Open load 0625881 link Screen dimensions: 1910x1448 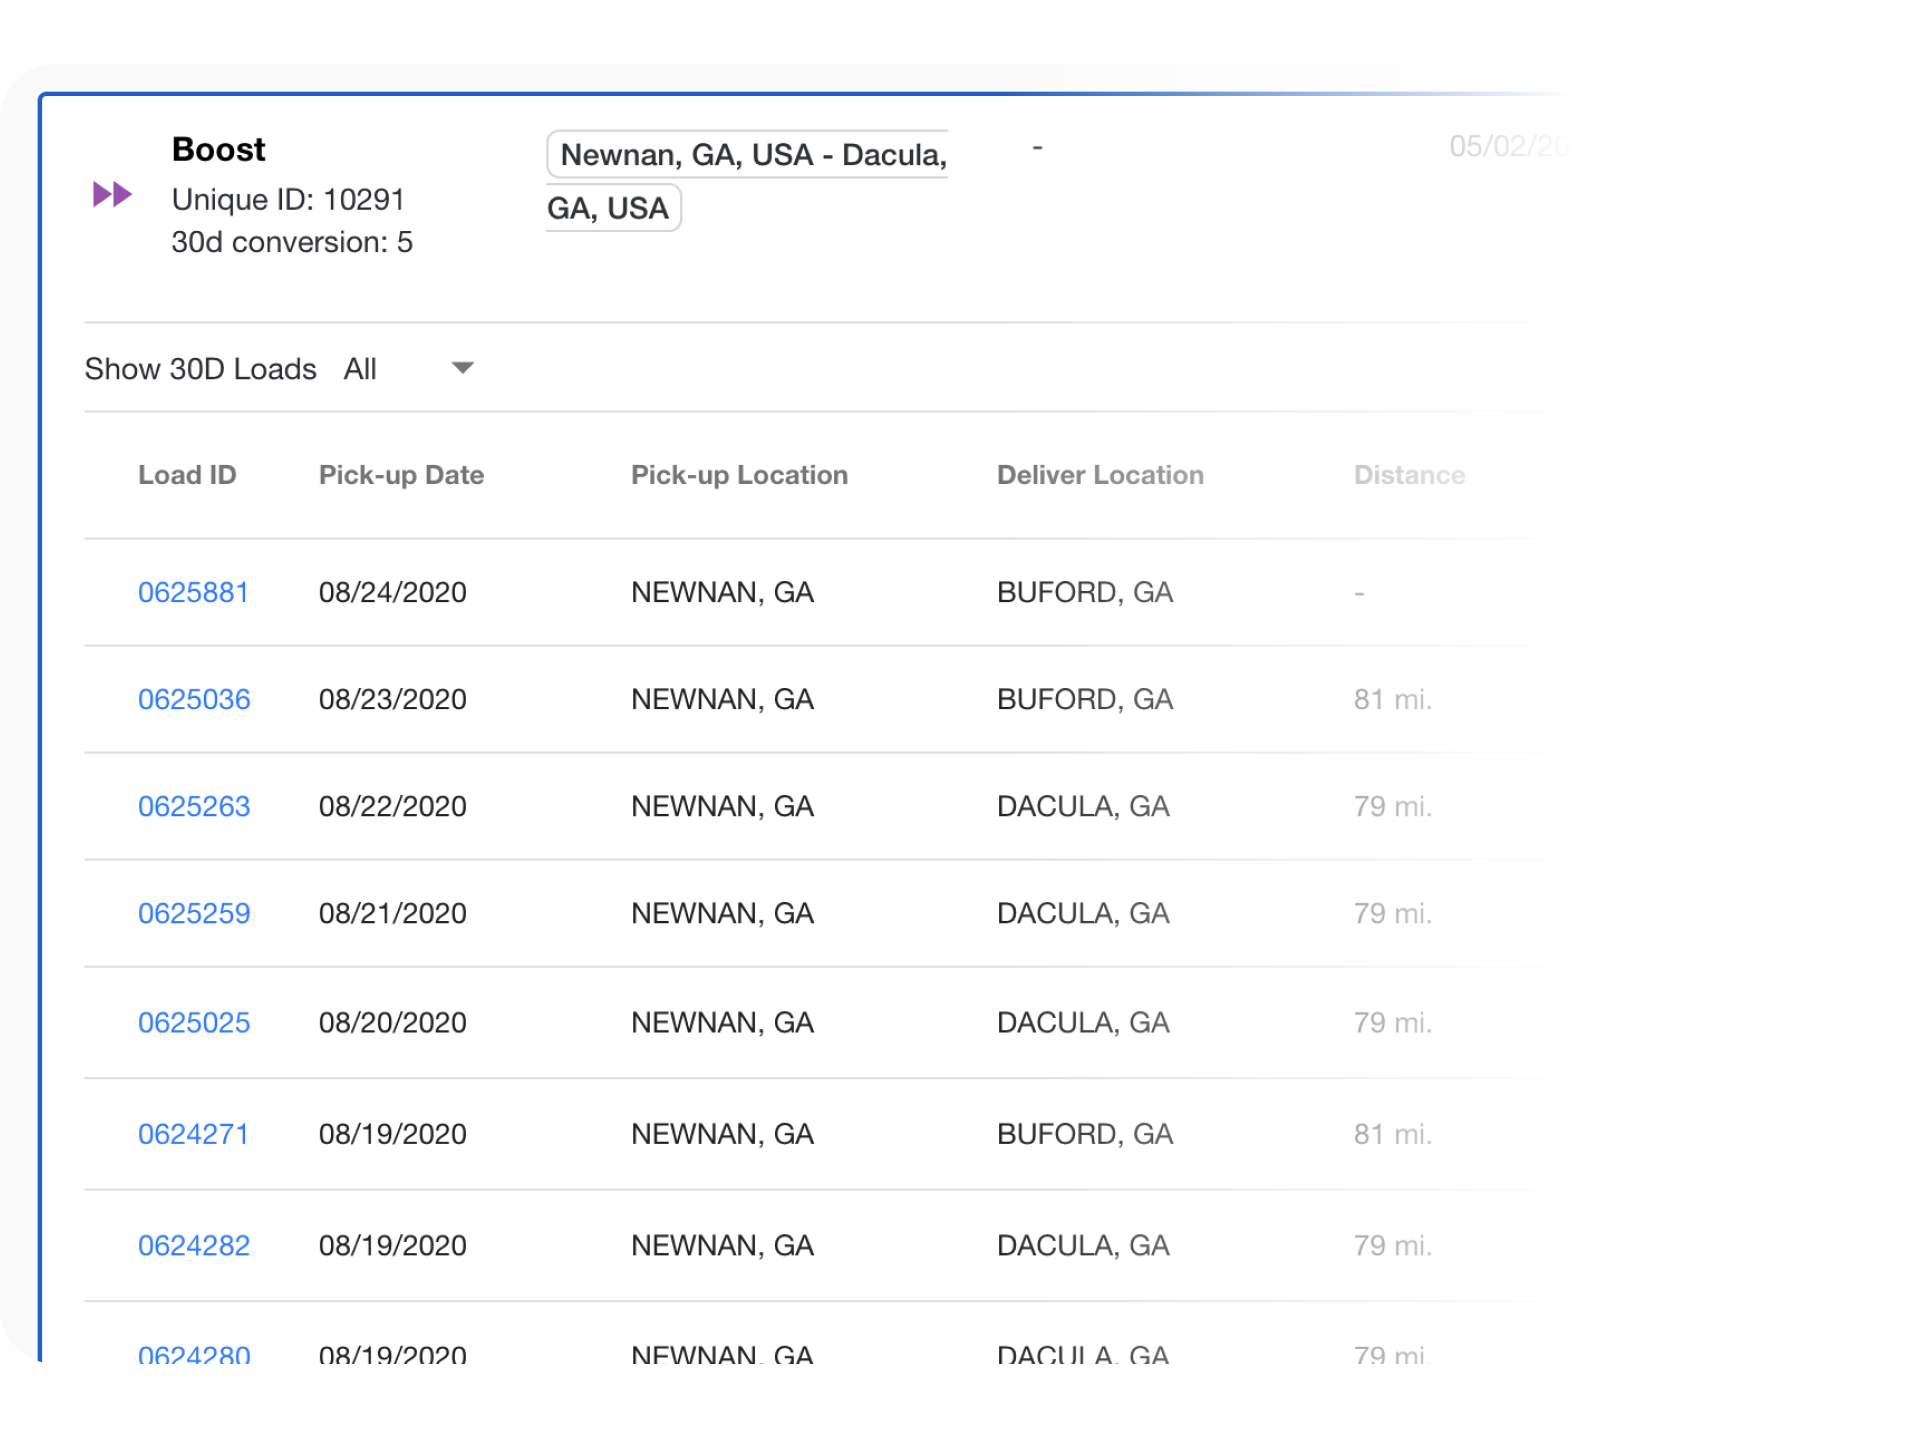coord(193,593)
